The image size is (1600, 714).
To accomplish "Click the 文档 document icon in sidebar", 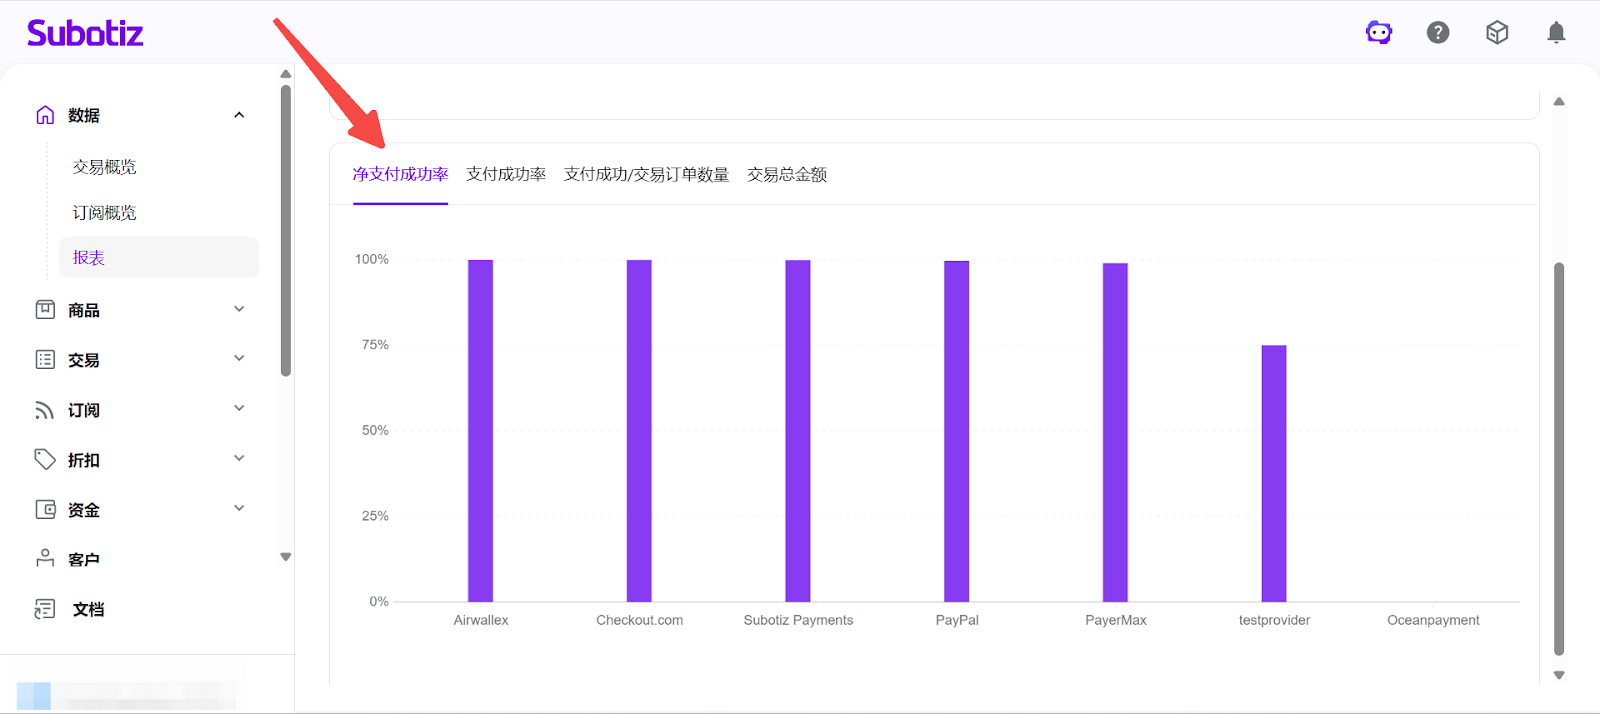I will 45,609.
